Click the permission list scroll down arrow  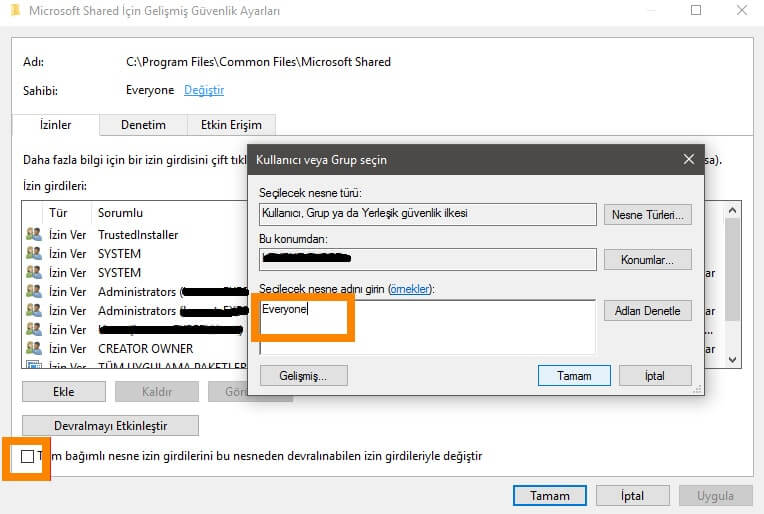(732, 360)
